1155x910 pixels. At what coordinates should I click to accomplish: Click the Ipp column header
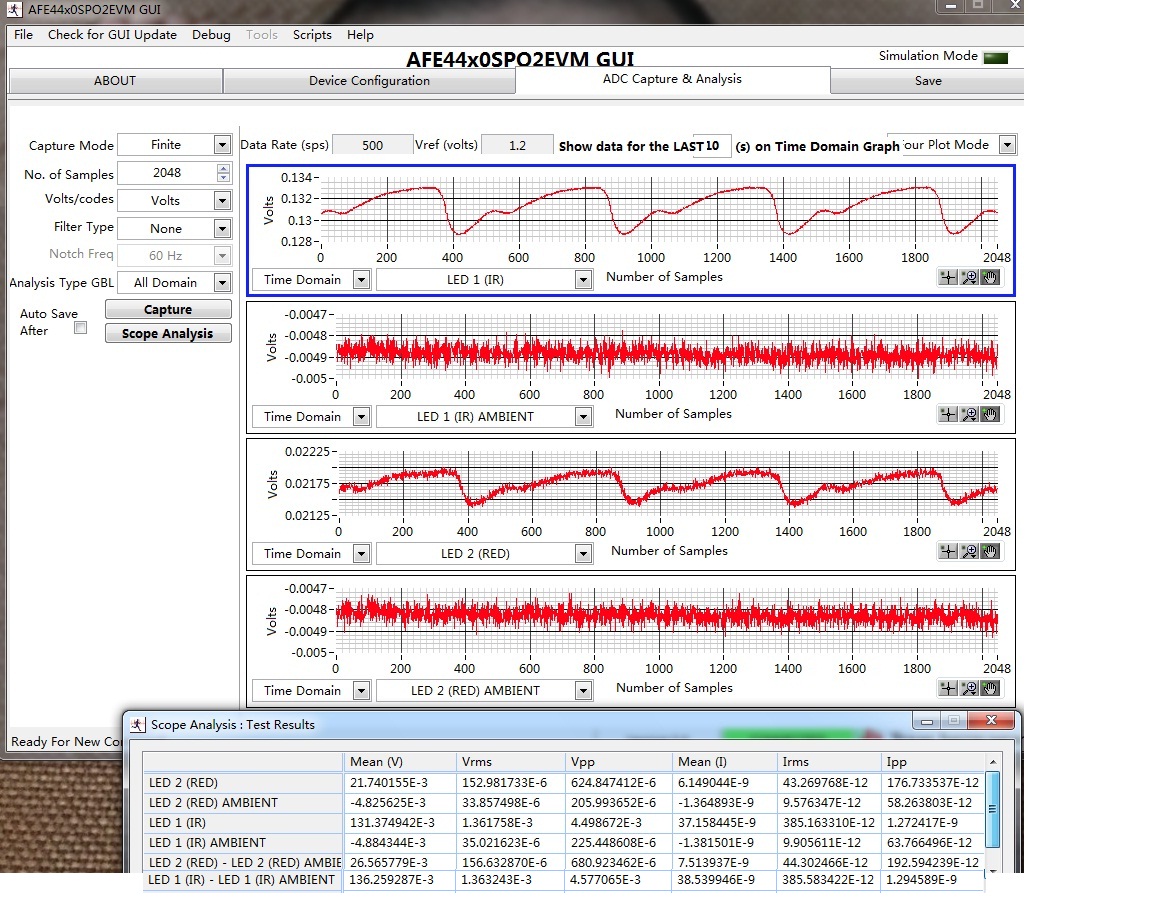point(933,762)
